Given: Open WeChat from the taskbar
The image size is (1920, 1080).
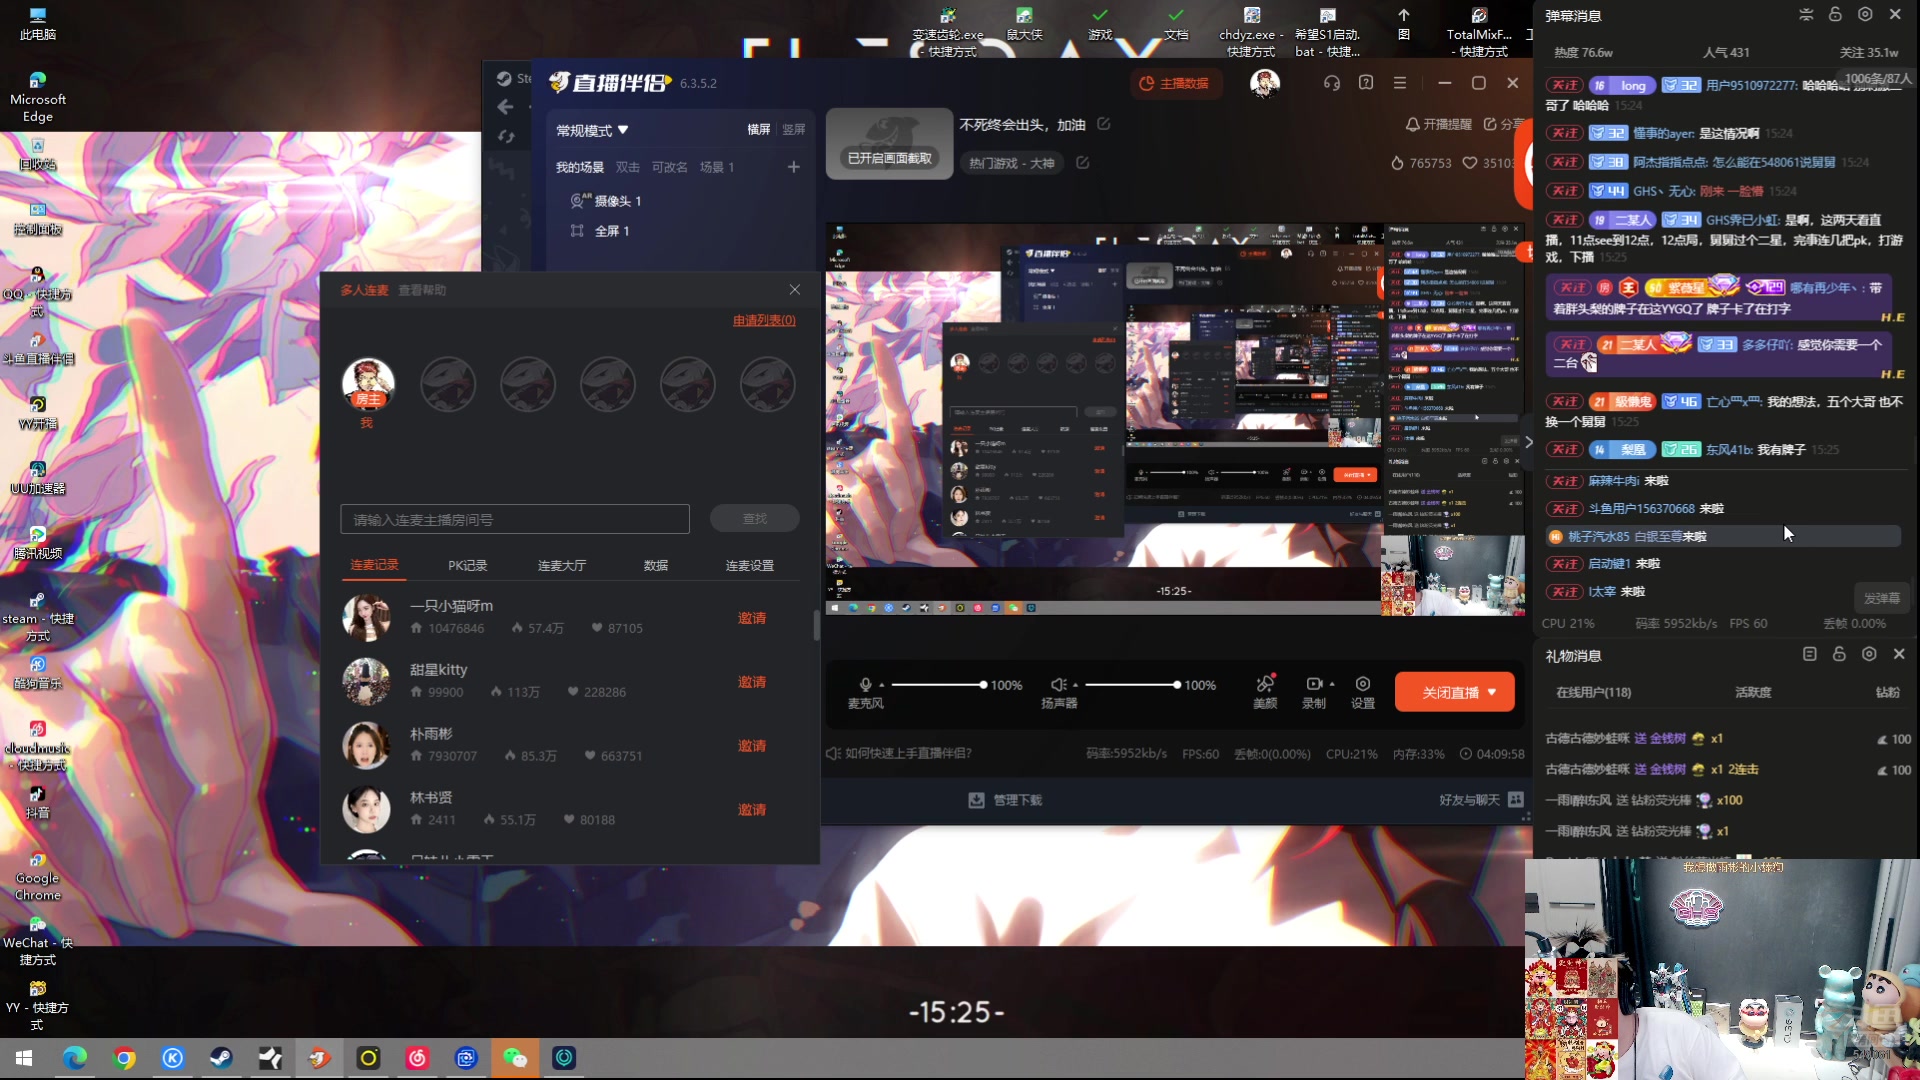Looking at the screenshot, I should coord(515,1058).
